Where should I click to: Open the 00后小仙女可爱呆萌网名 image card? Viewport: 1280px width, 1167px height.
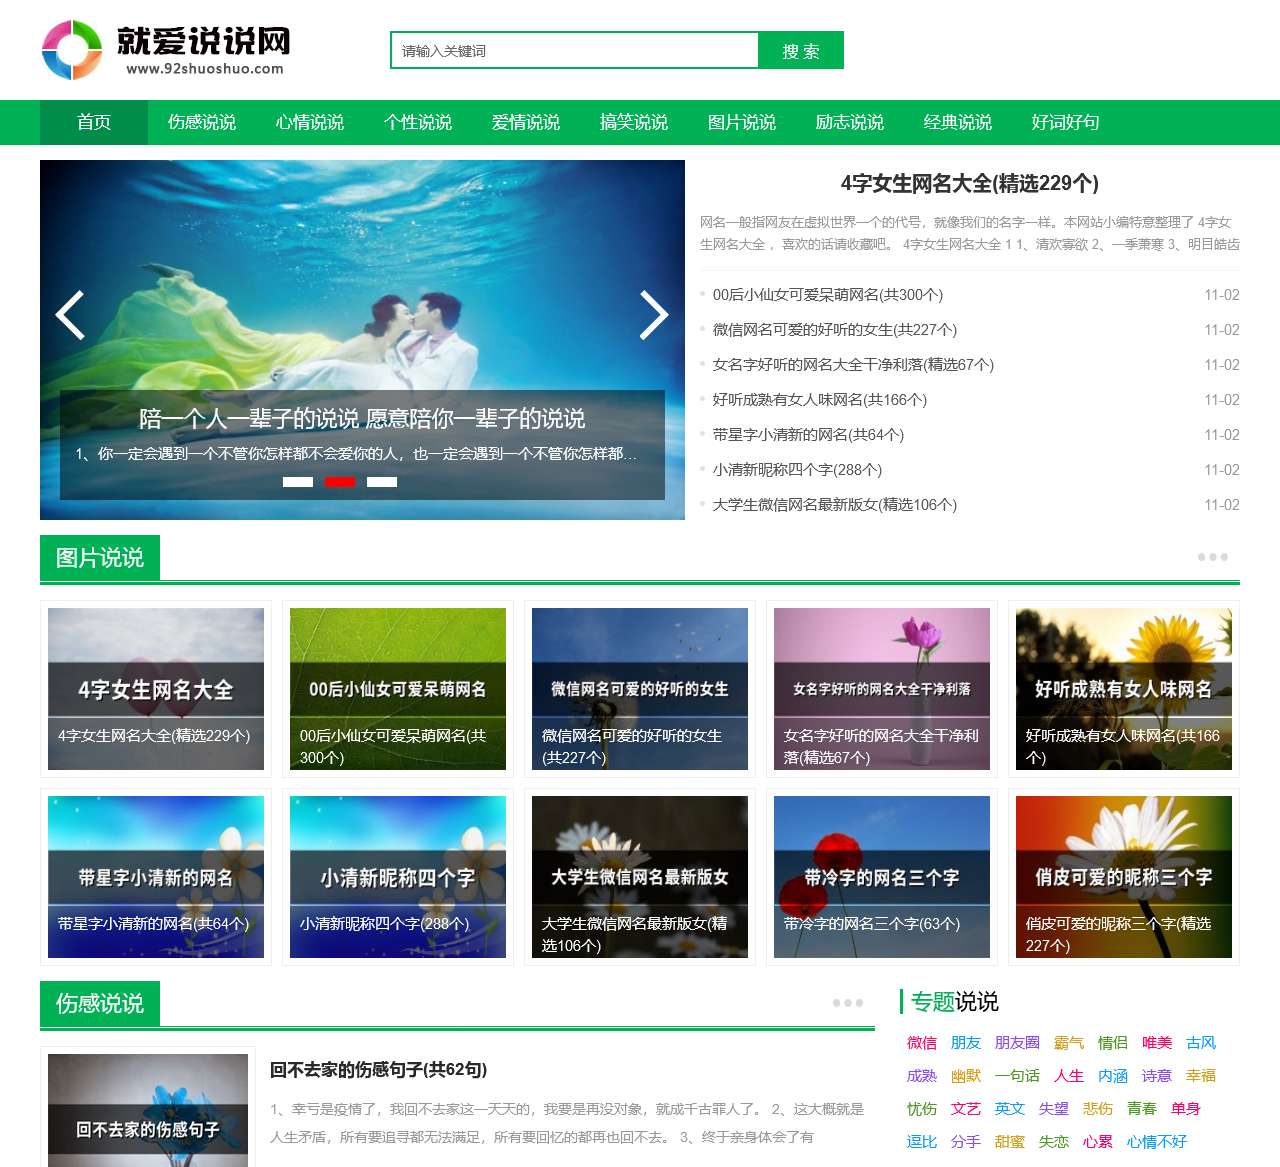(398, 689)
